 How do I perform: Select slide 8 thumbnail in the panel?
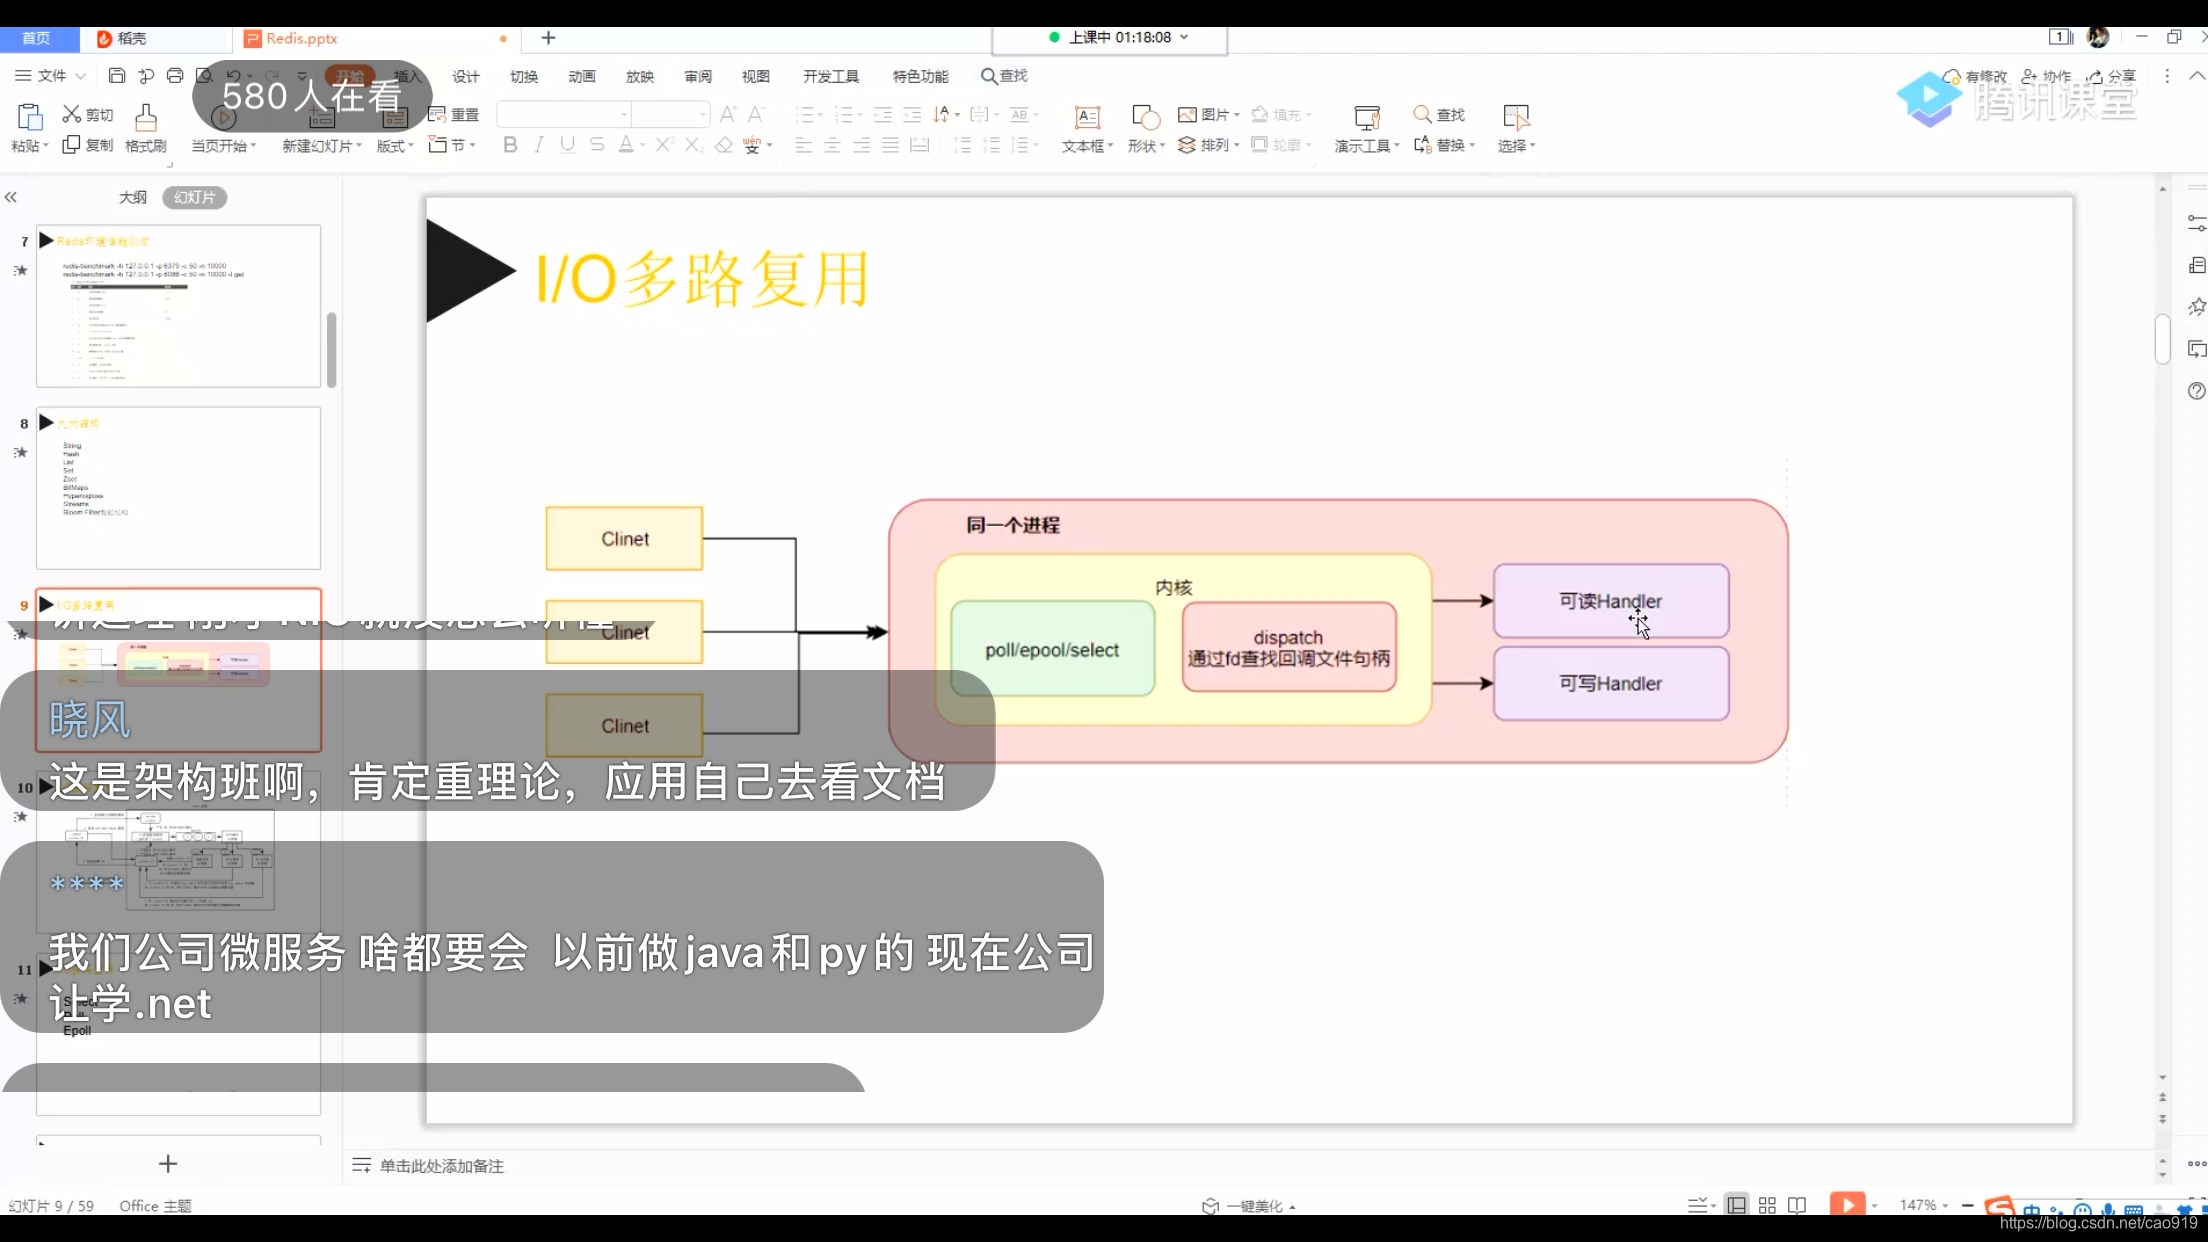178,488
